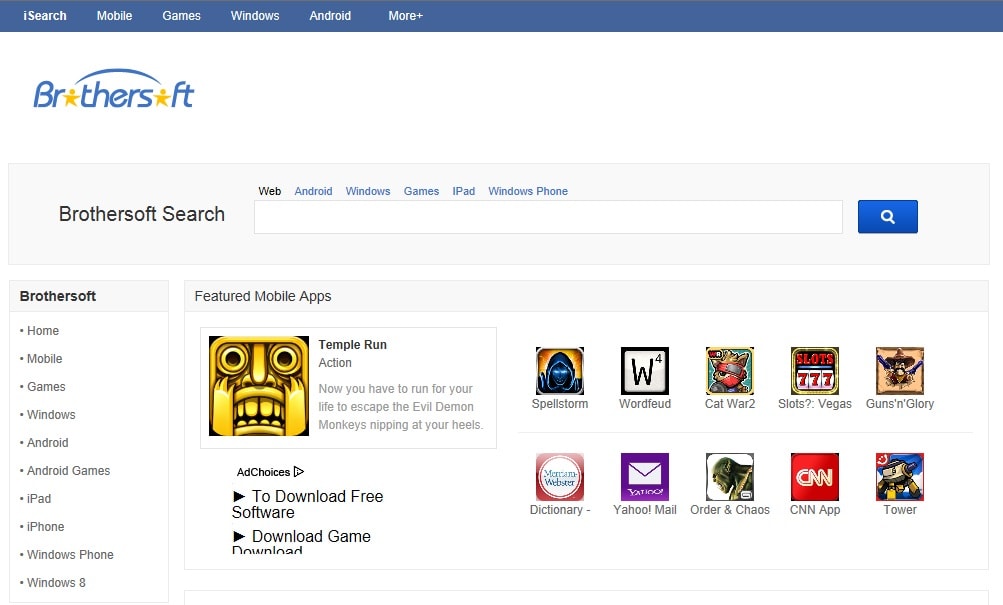Click the Featured Mobile Apps heading
1003x605 pixels.
(x=263, y=296)
